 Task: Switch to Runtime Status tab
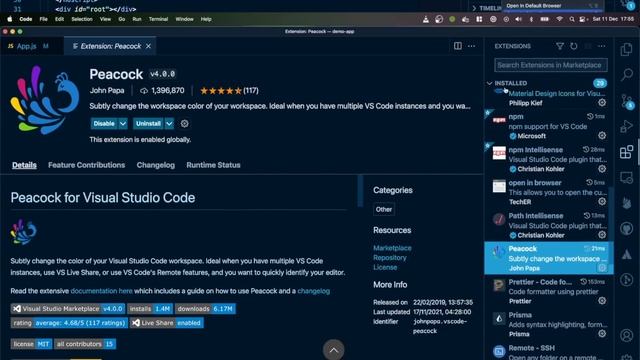[x=213, y=165]
